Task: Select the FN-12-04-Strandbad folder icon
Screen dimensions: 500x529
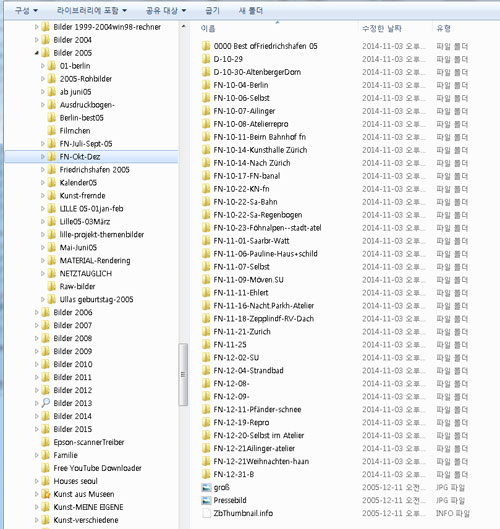Action: click(x=206, y=370)
